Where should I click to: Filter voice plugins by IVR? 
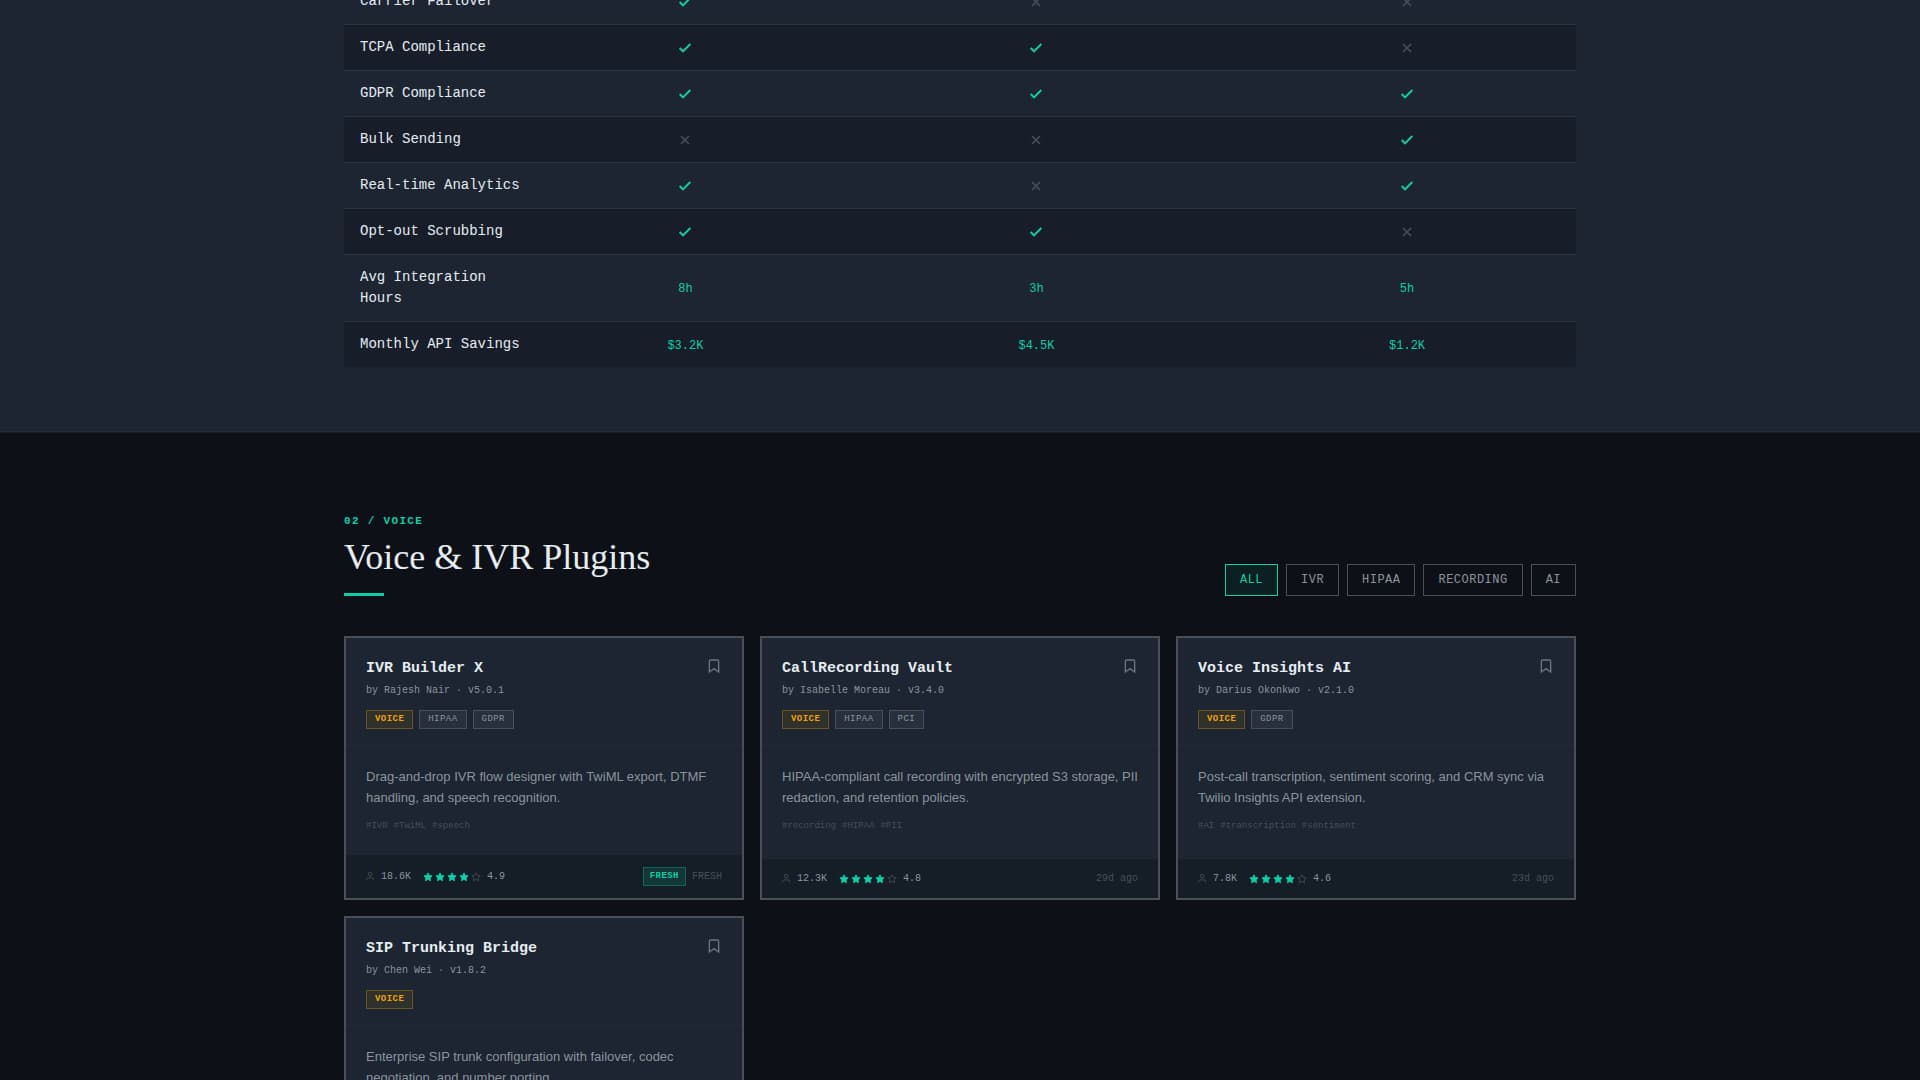coord(1312,580)
